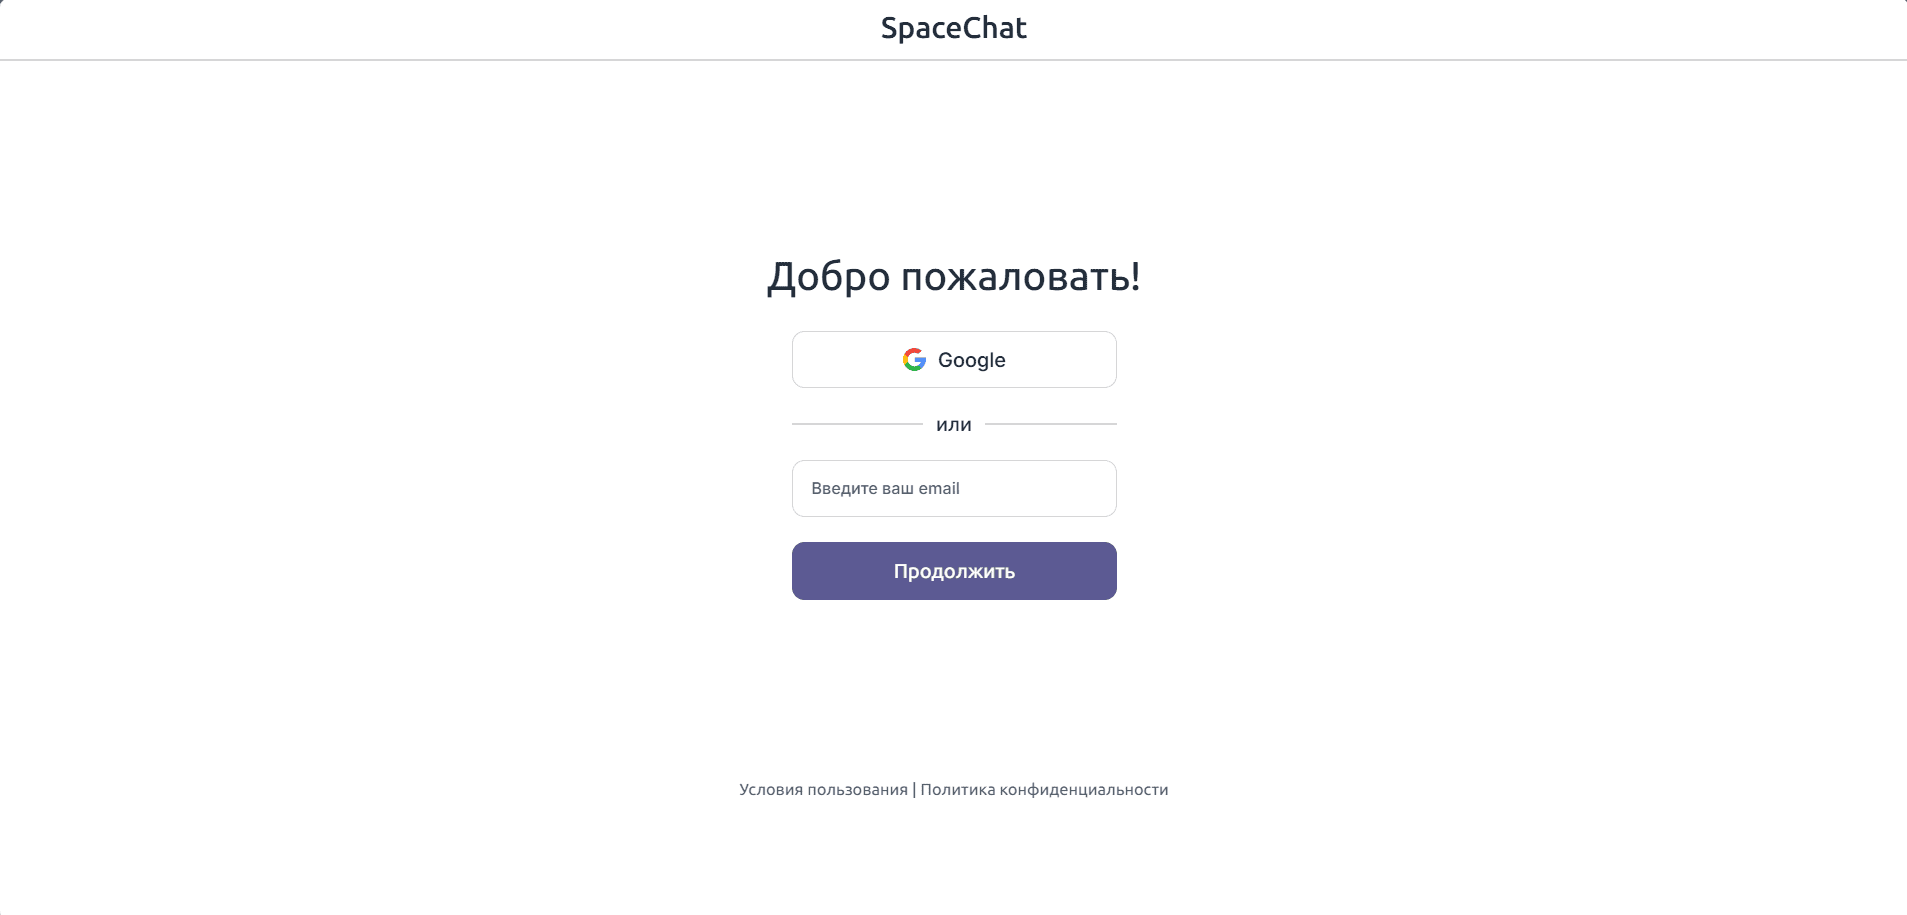Click the word "пожаловать!" in the heading

(1020, 277)
